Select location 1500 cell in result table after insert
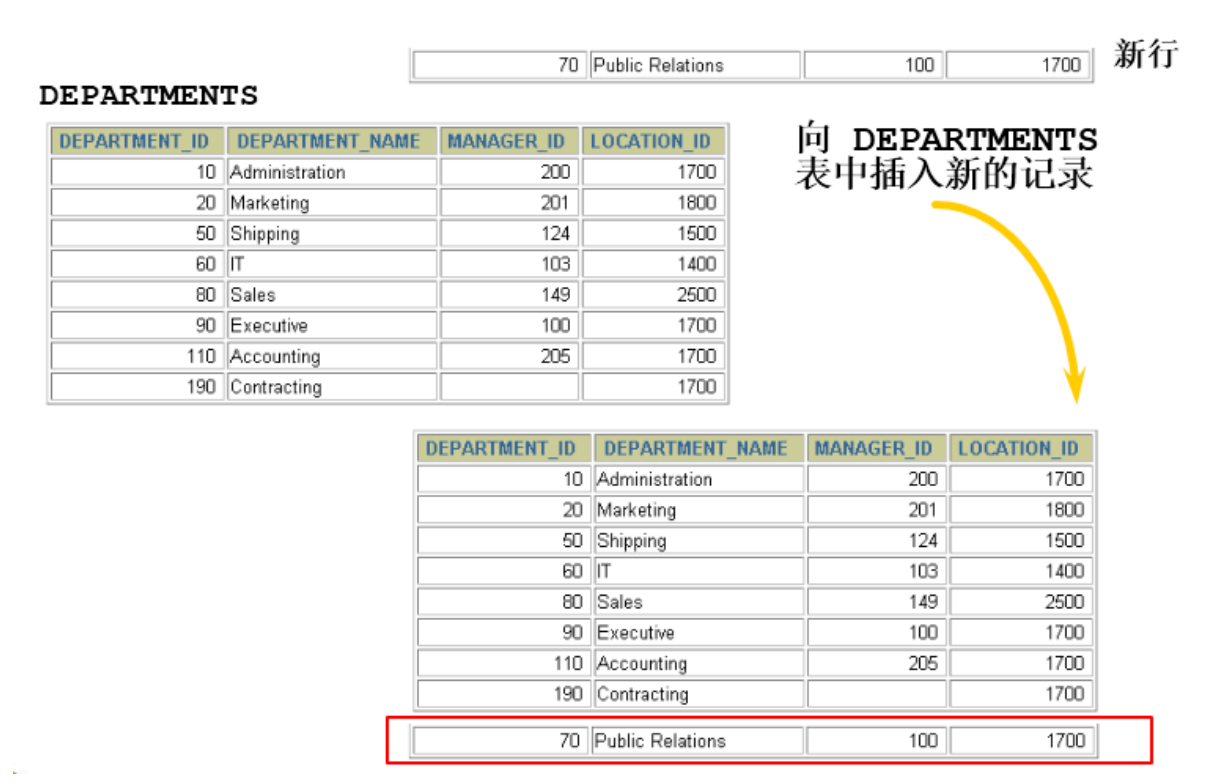Screen dimensions: 1223x784 1021,541
